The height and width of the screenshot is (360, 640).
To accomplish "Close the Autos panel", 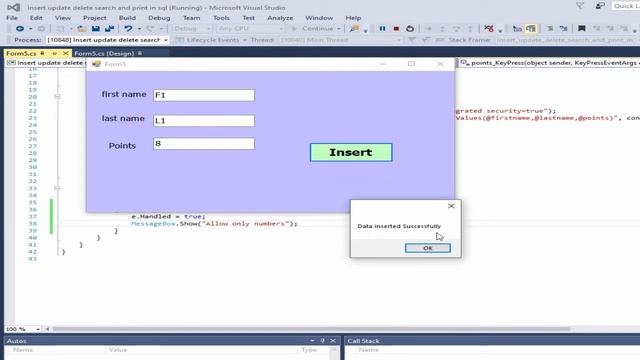I will (x=333, y=340).
